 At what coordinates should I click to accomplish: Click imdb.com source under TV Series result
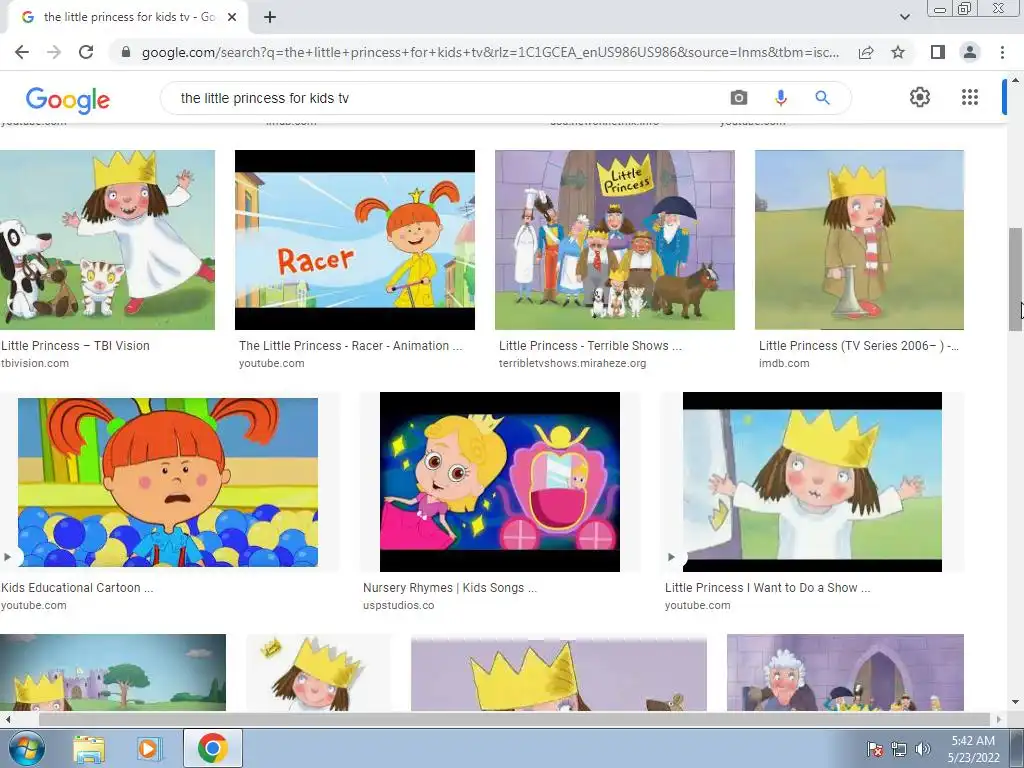(784, 363)
